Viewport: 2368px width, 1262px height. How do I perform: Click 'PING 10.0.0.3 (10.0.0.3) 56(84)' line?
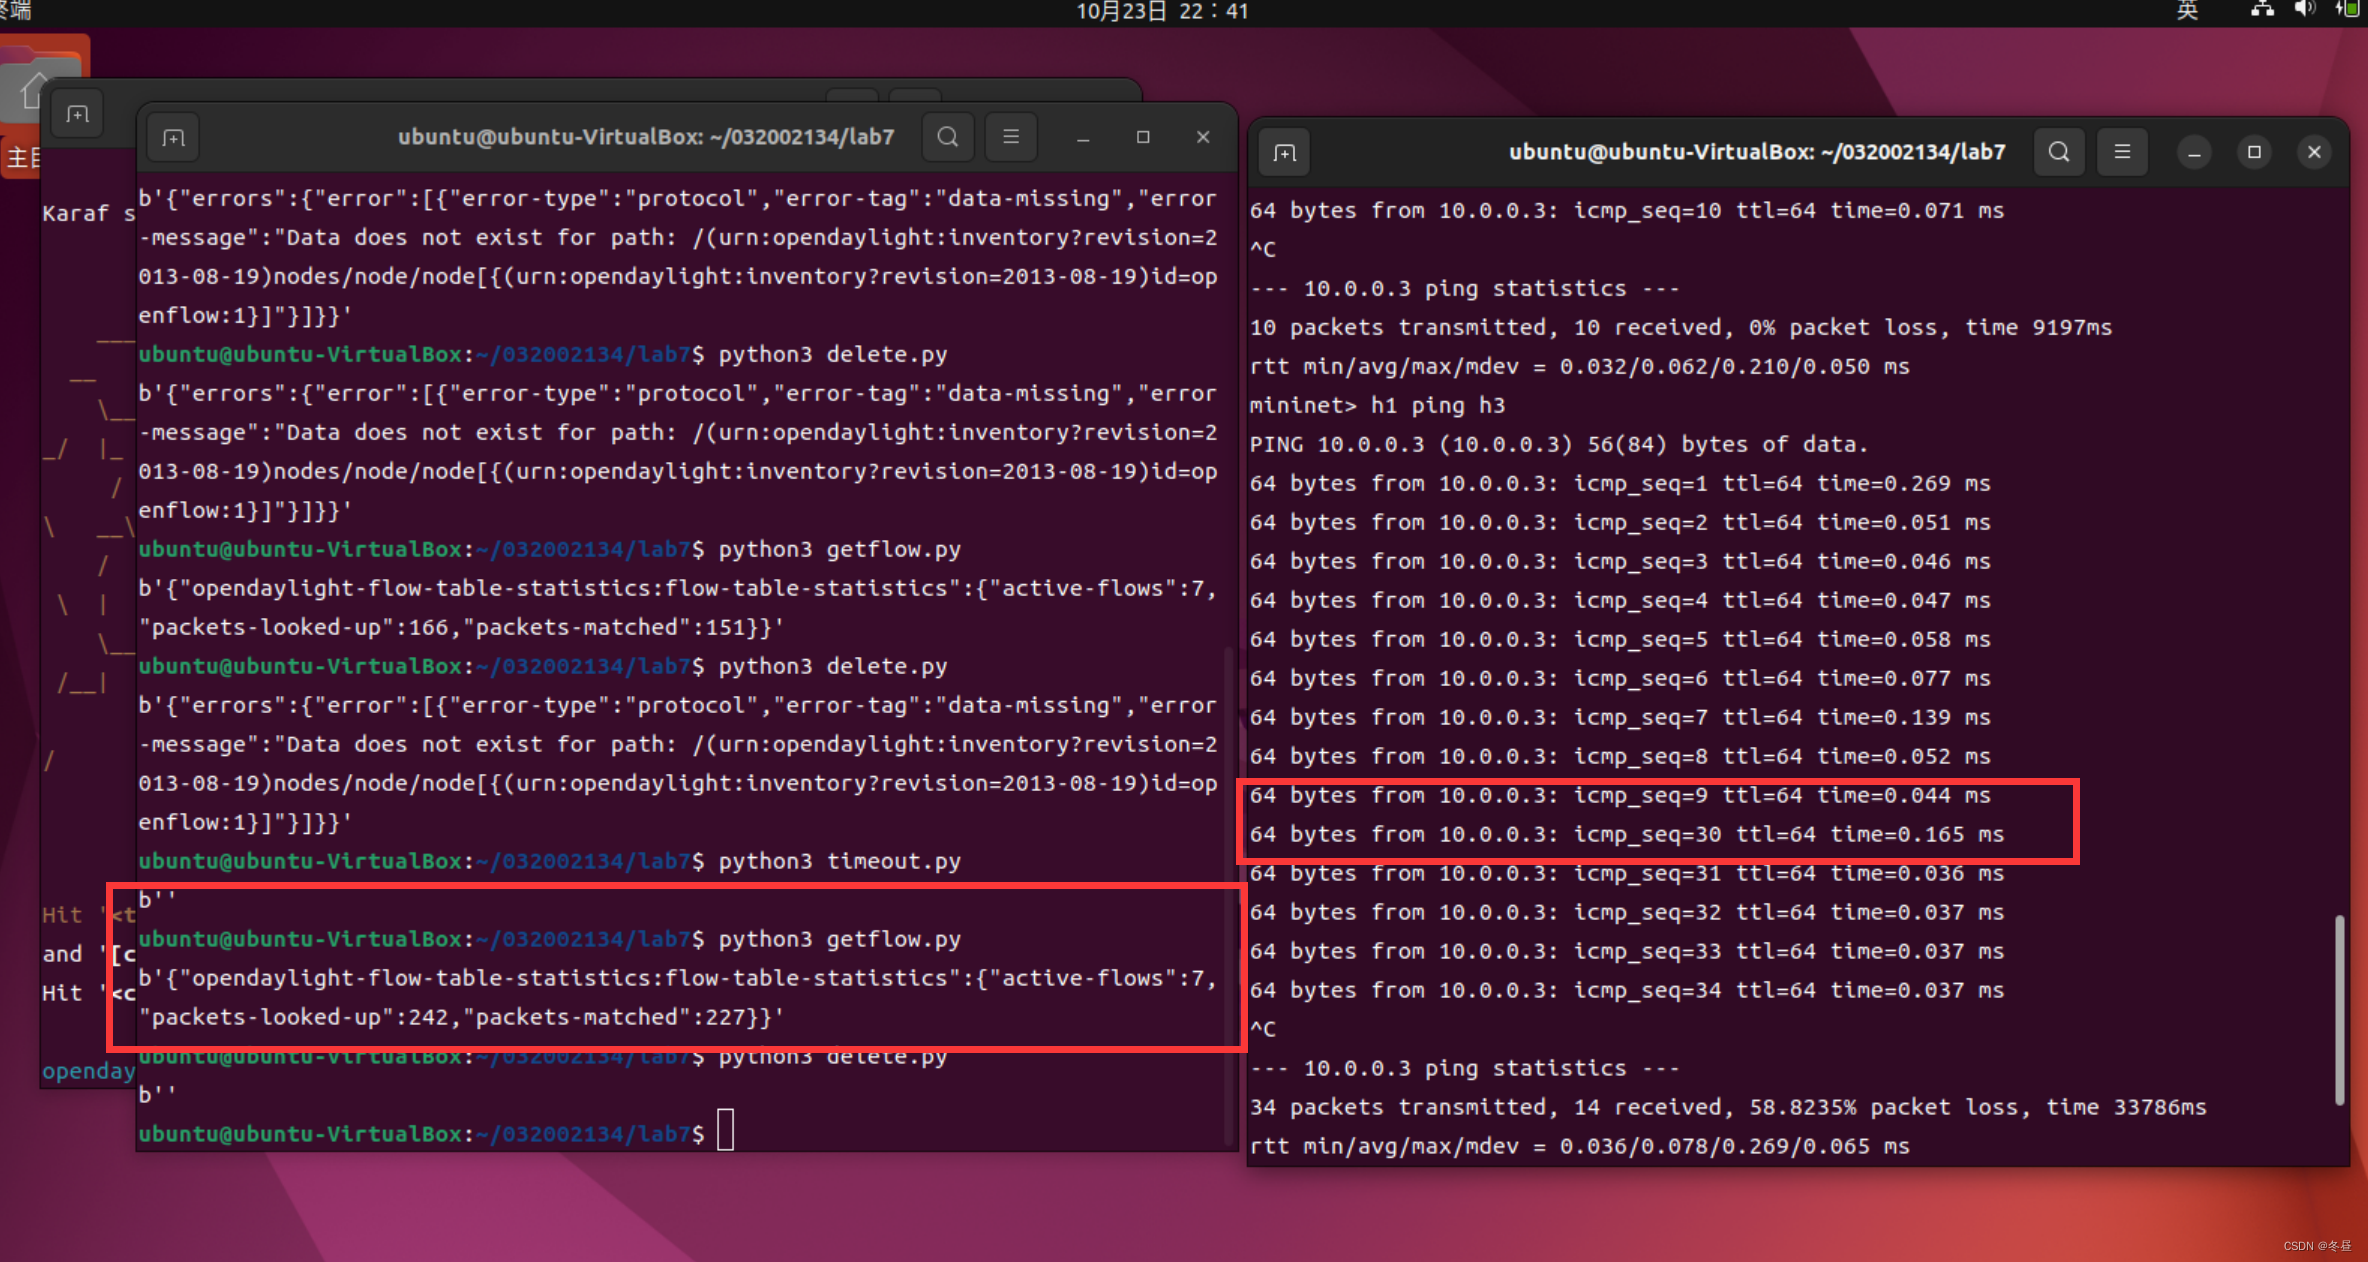click(1559, 444)
